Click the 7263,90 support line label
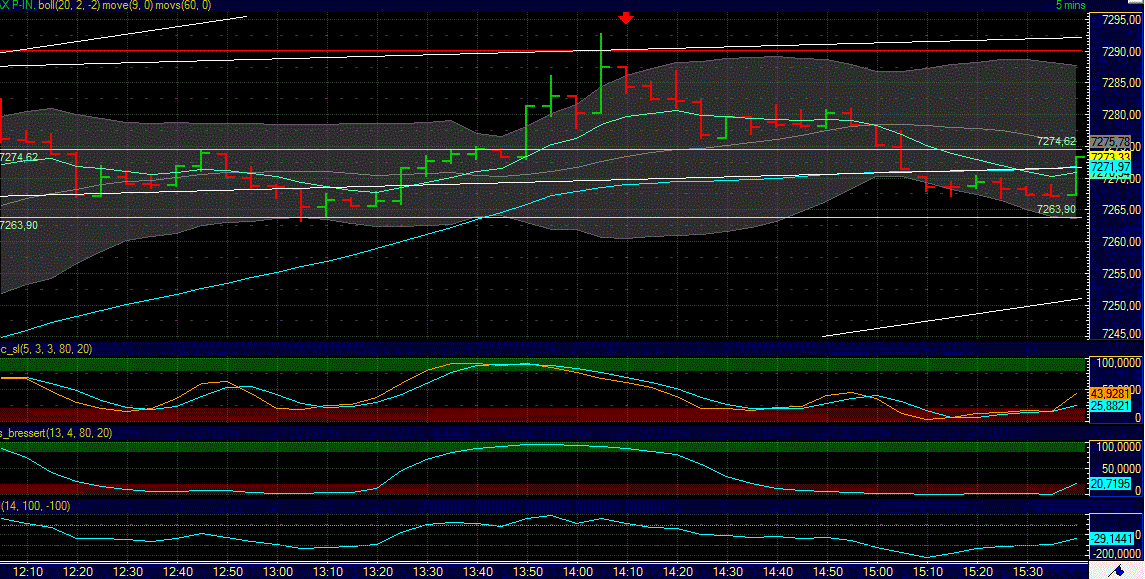Viewport: 1145px width, 579px height. 1055,210
